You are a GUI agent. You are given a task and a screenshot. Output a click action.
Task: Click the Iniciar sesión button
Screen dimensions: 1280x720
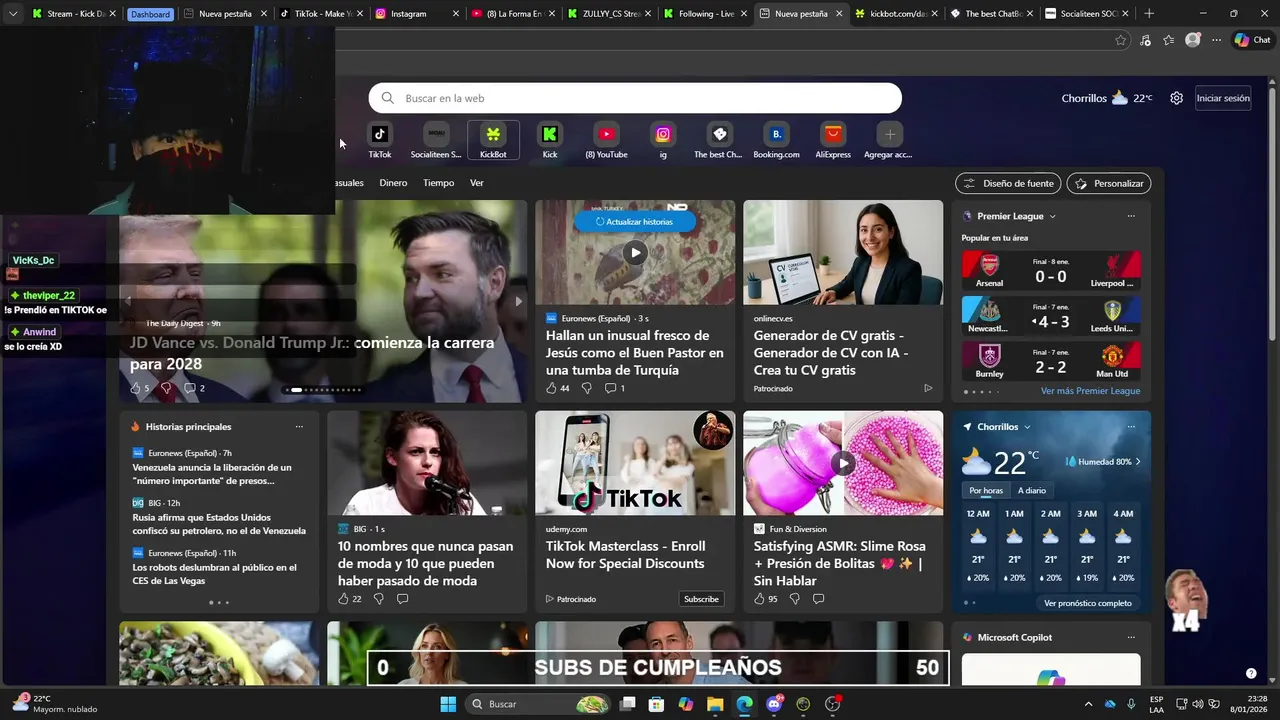click(x=1223, y=98)
